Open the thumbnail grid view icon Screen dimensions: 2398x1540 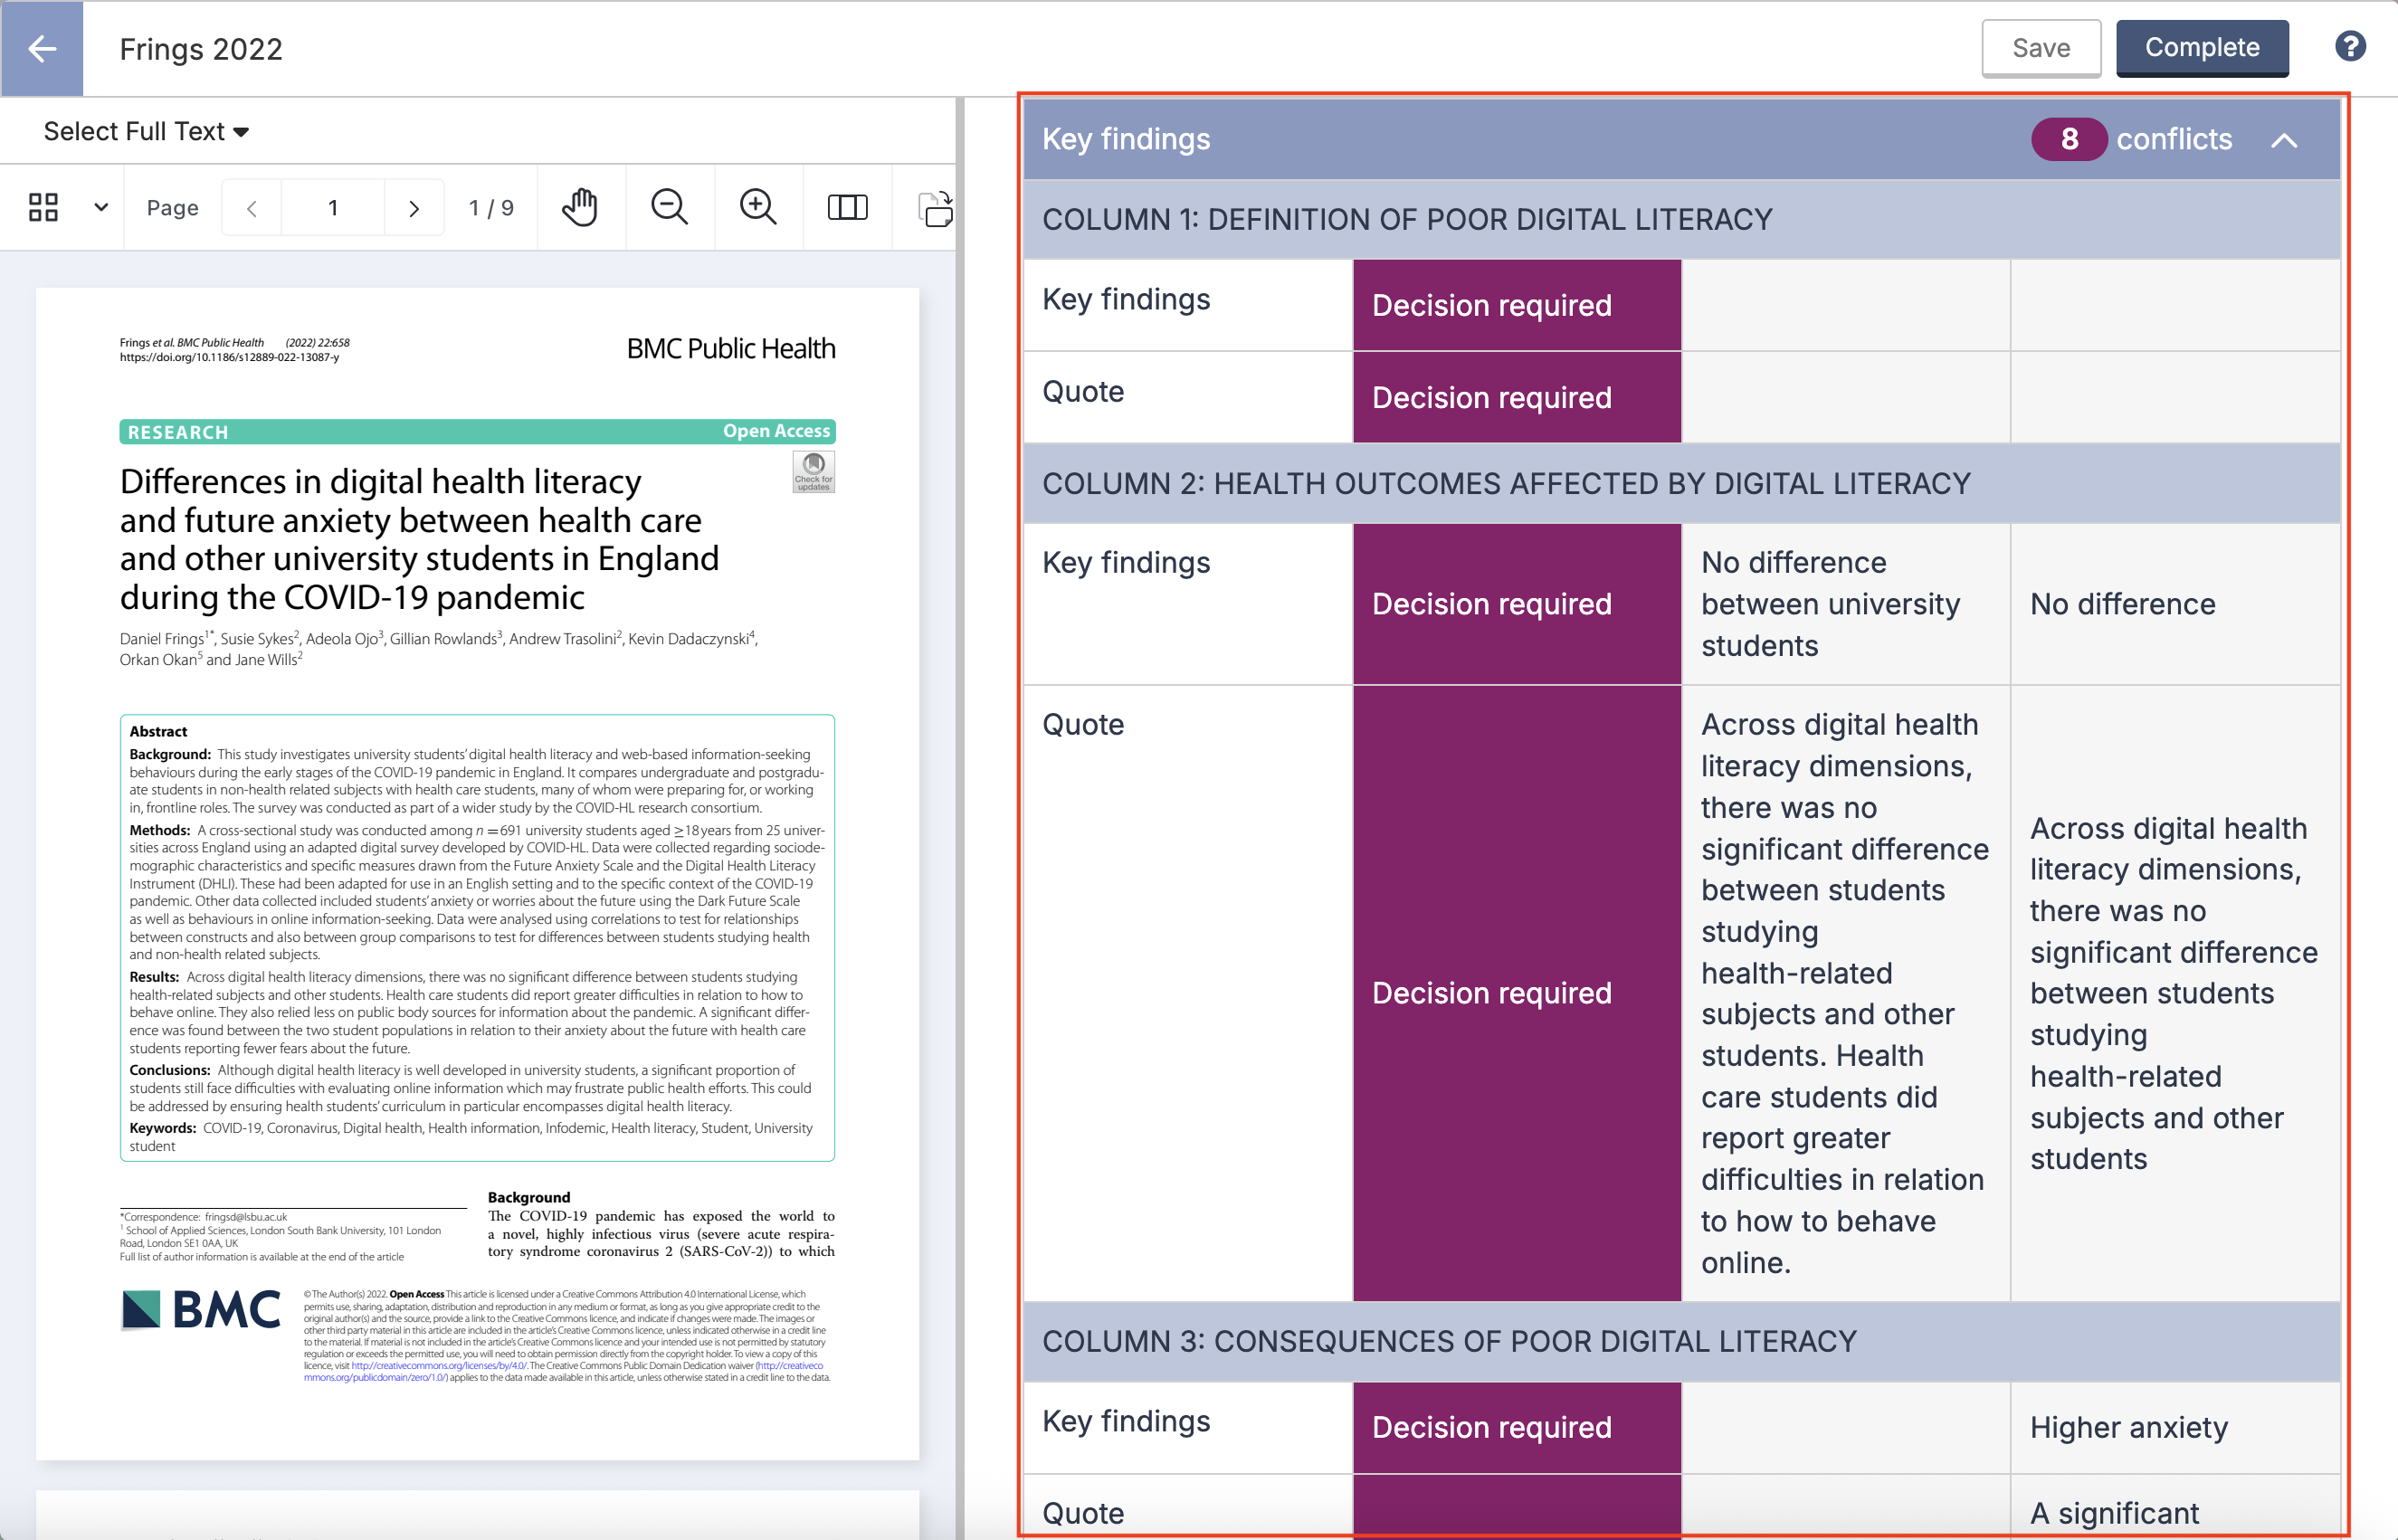43,207
